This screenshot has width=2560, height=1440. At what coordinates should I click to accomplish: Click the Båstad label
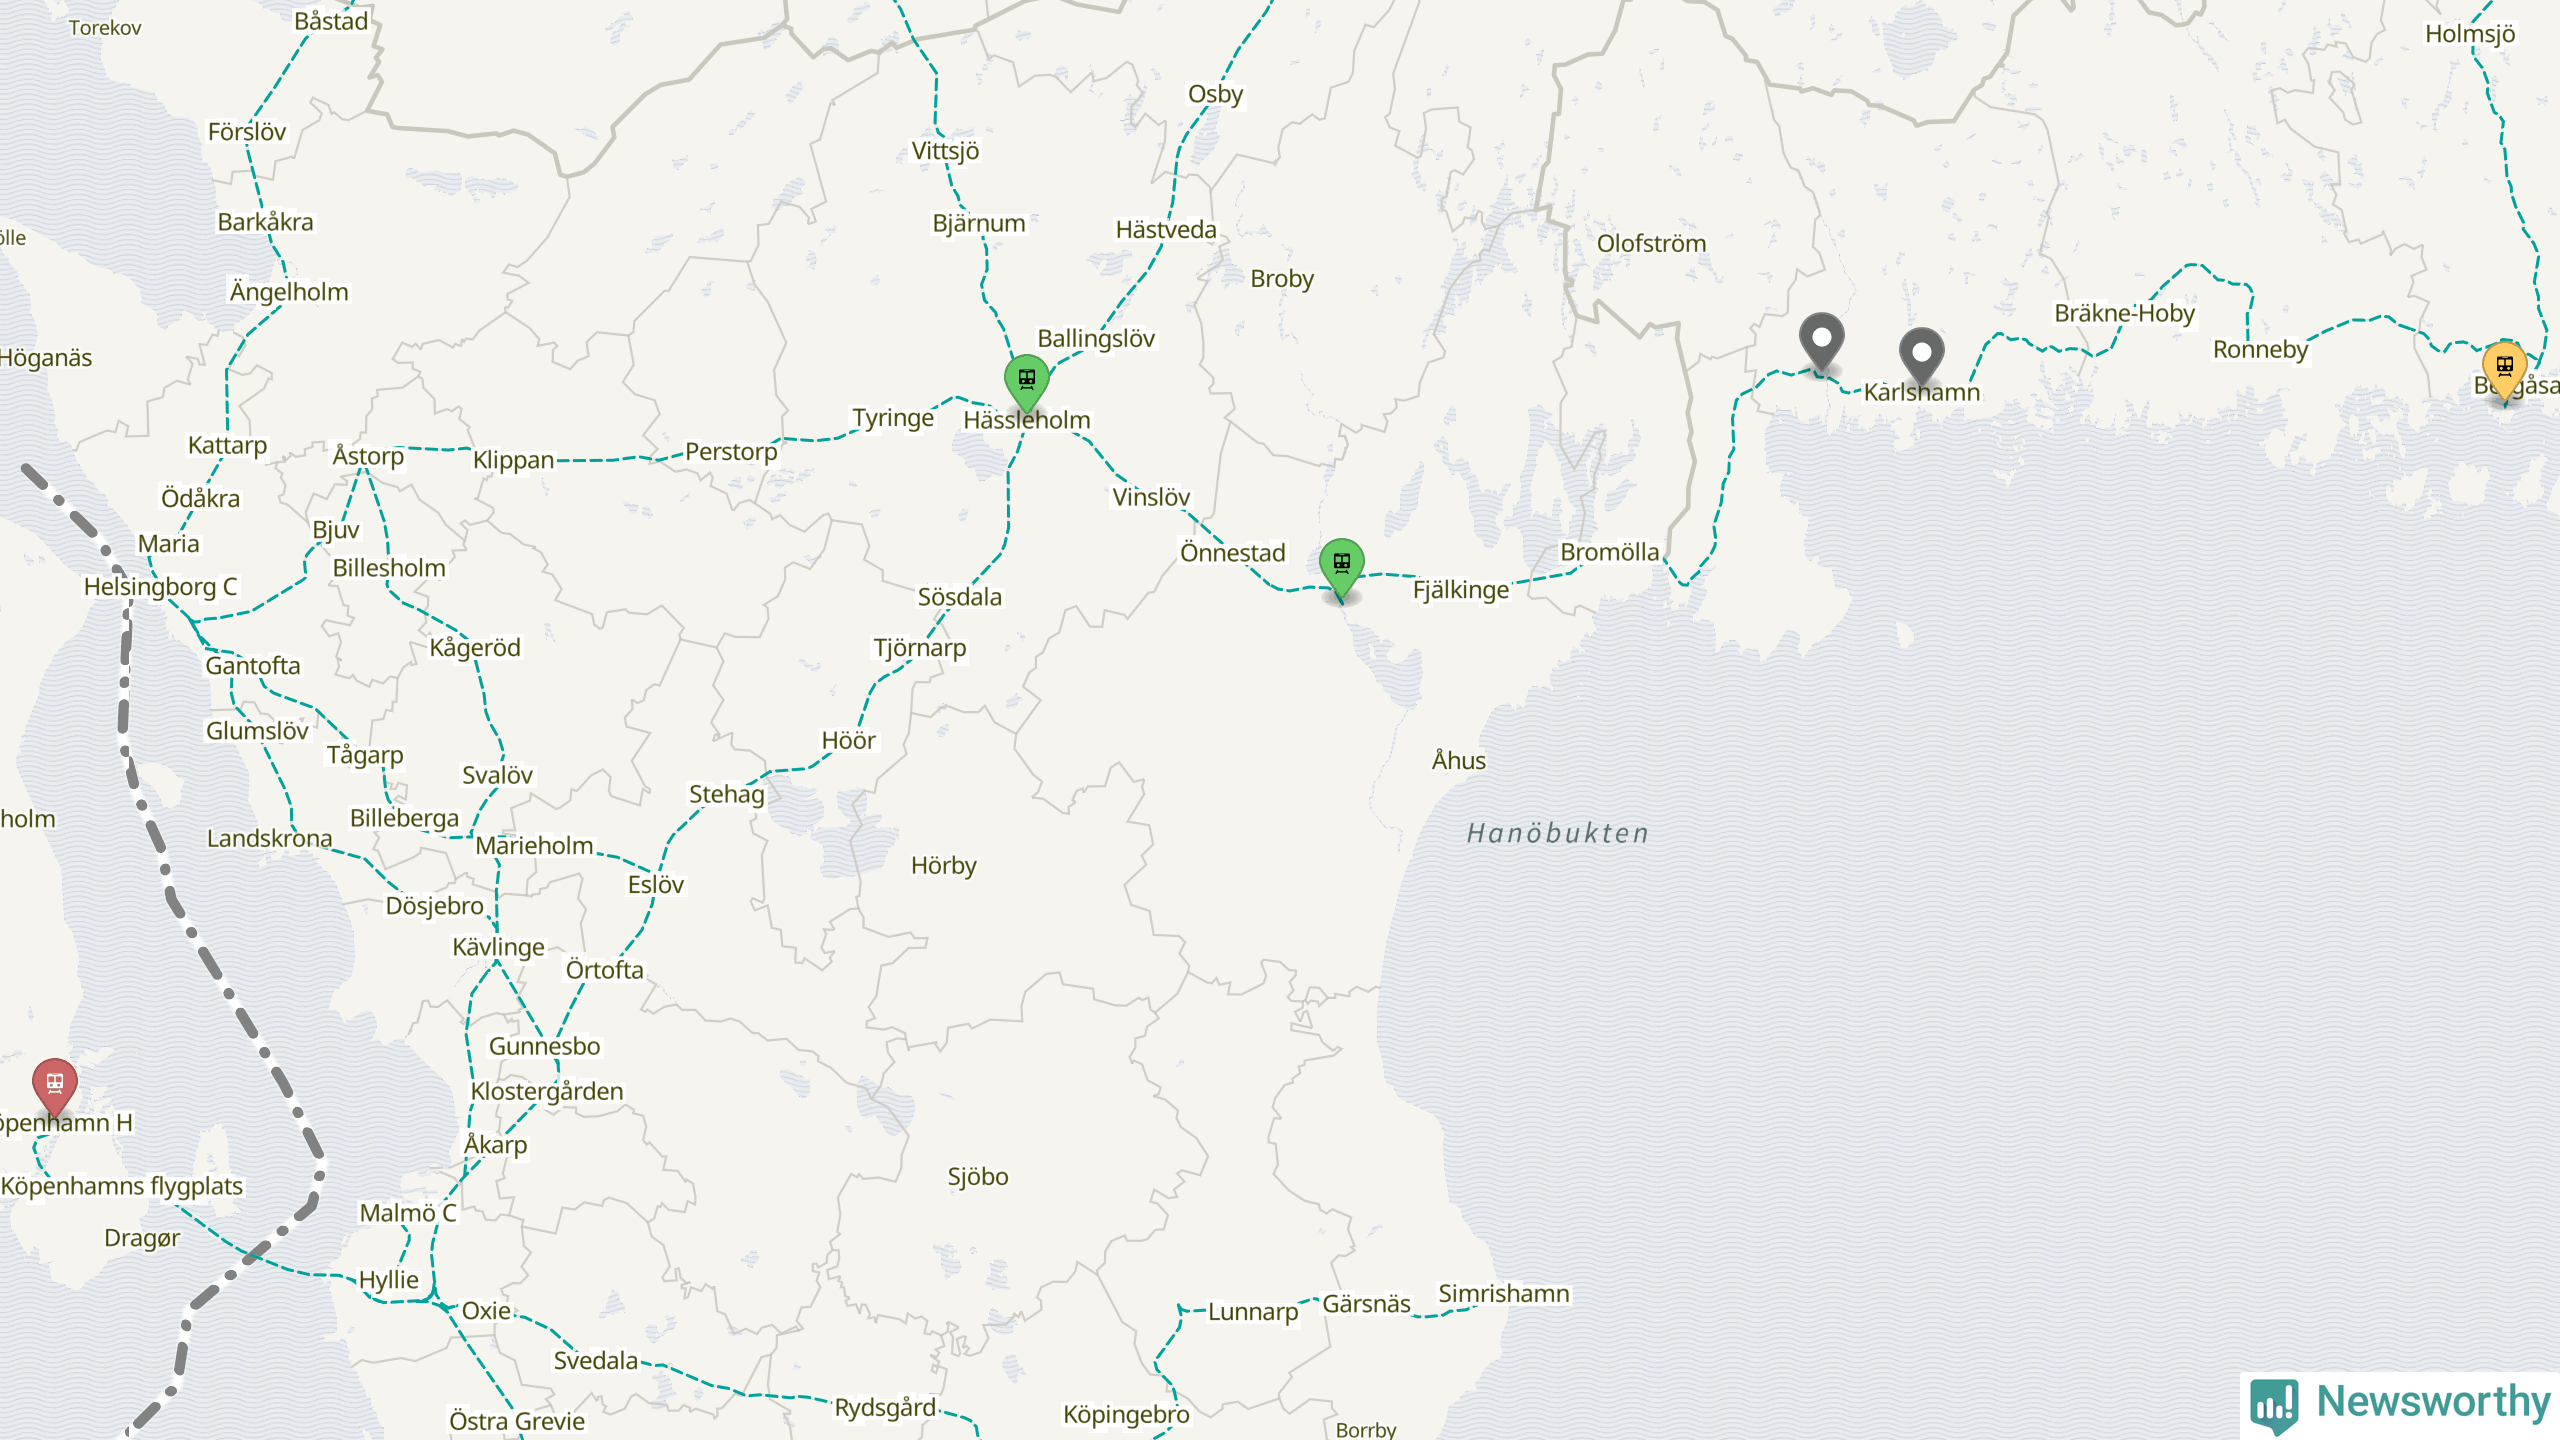point(331,21)
